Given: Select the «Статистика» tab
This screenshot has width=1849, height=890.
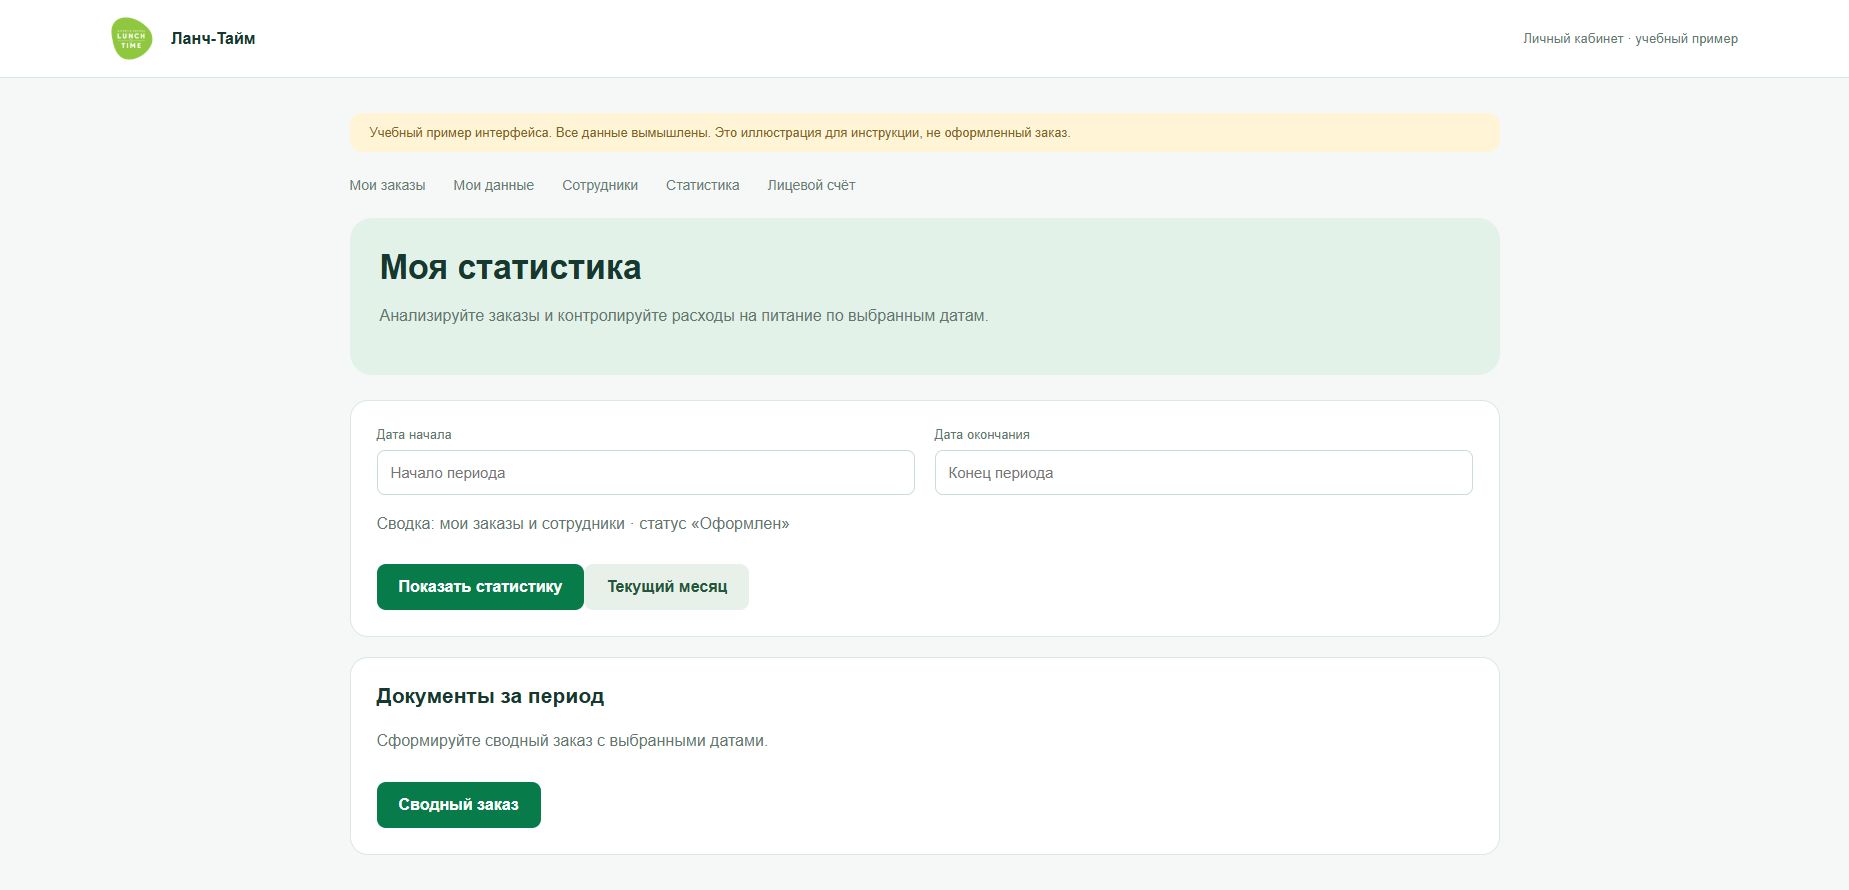Looking at the screenshot, I should pyautogui.click(x=703, y=185).
